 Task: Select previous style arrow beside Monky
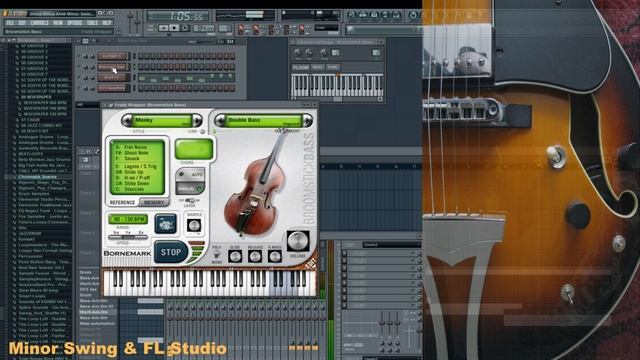click(127, 120)
